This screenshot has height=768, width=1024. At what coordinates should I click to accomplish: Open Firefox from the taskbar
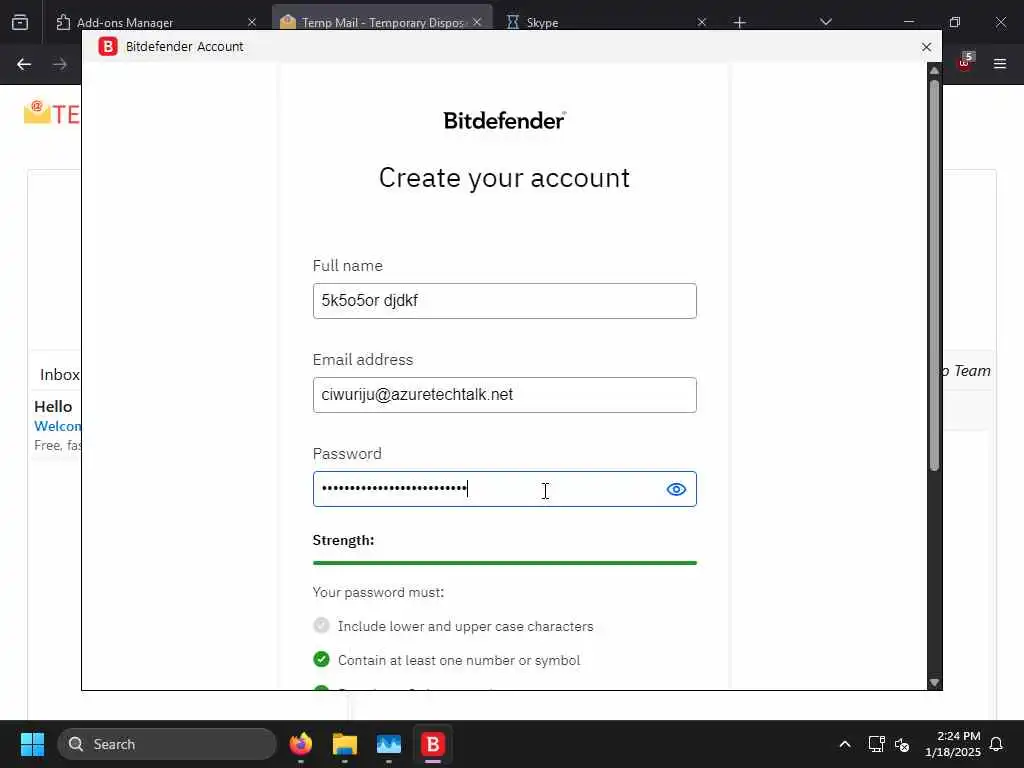300,744
